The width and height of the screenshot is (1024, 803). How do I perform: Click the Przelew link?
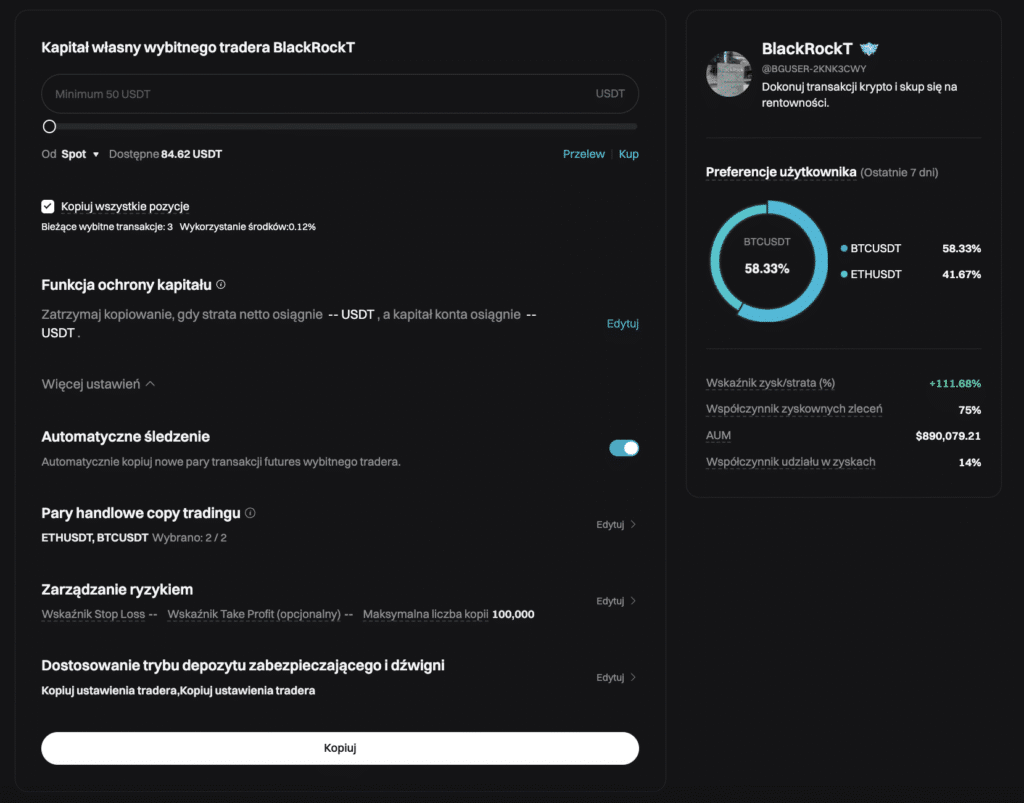(x=583, y=154)
